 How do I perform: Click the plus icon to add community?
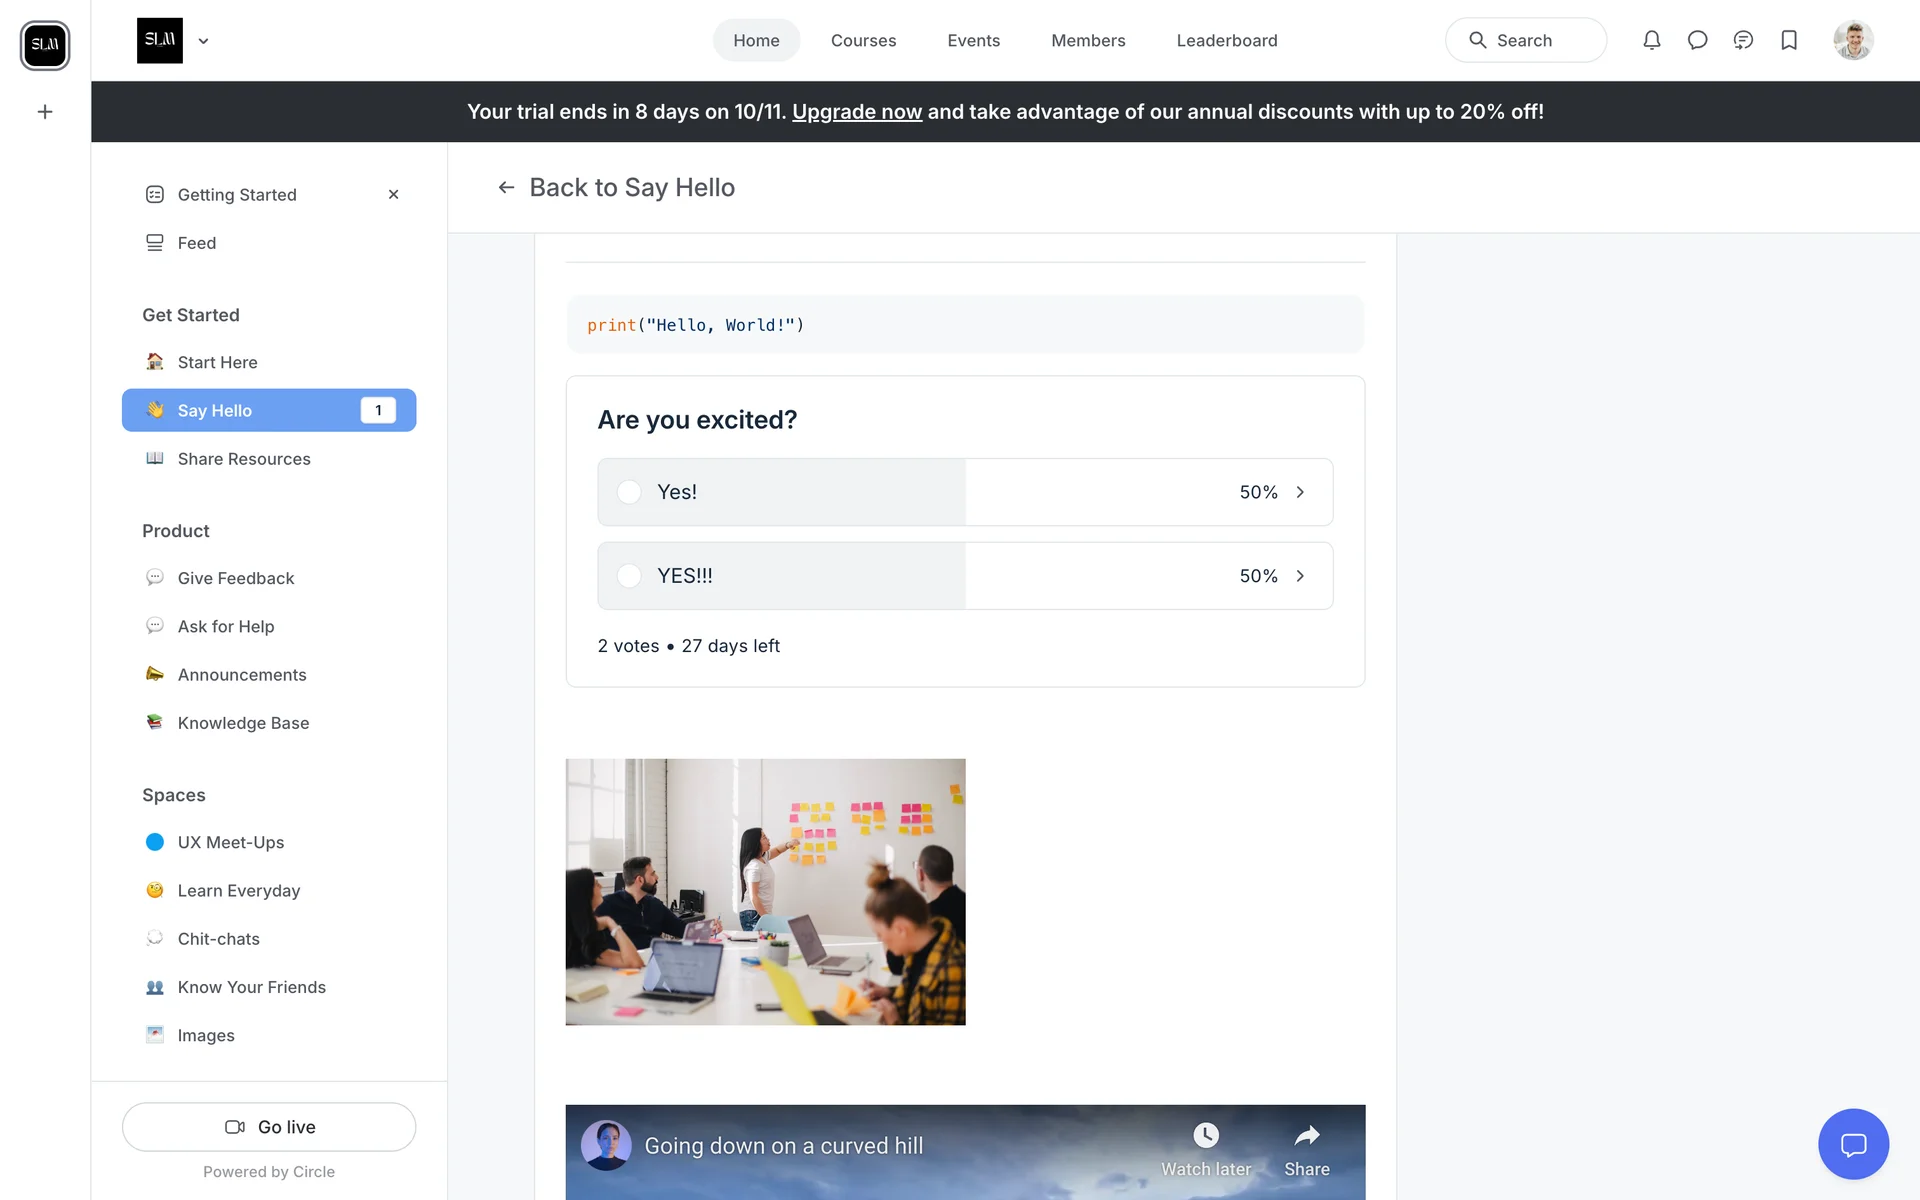point(45,112)
